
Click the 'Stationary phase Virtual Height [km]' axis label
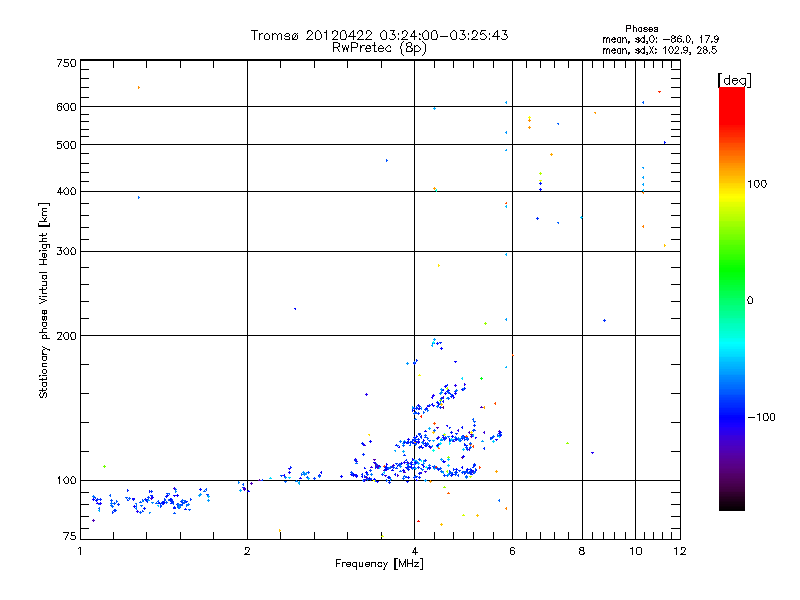[x=44, y=301]
